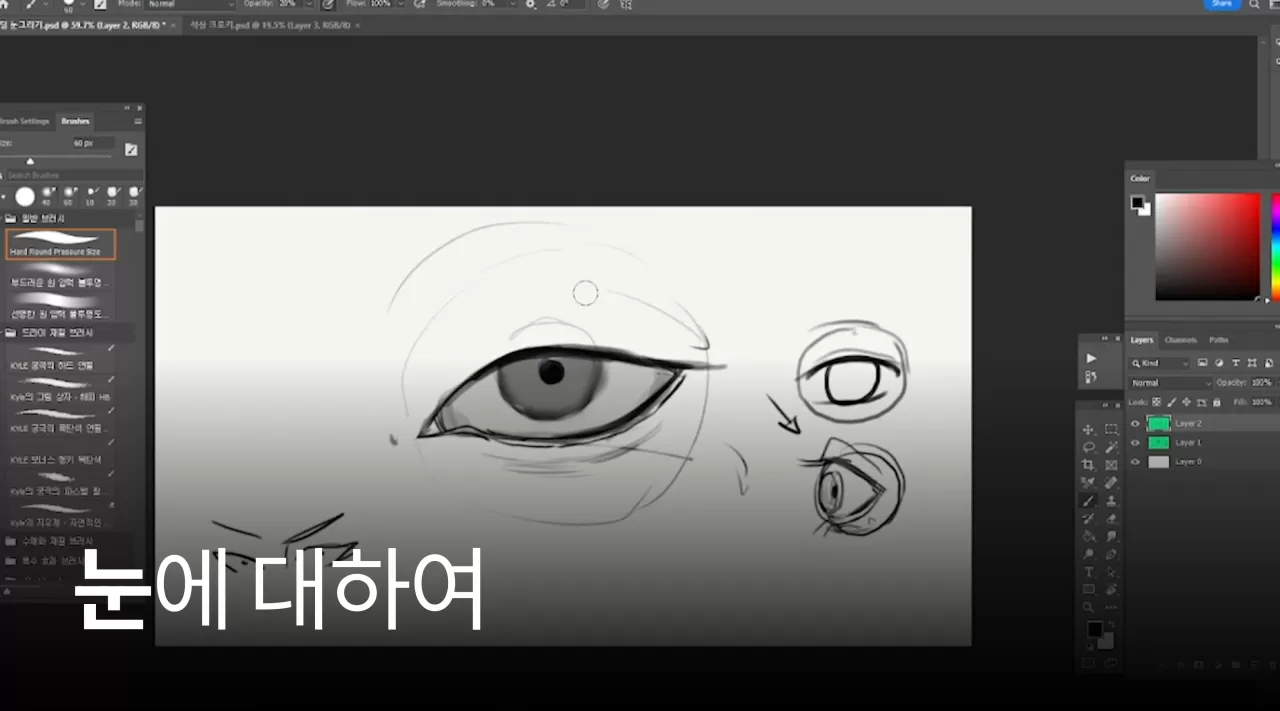Select the Move tool in the toolbar

[x=1089, y=429]
